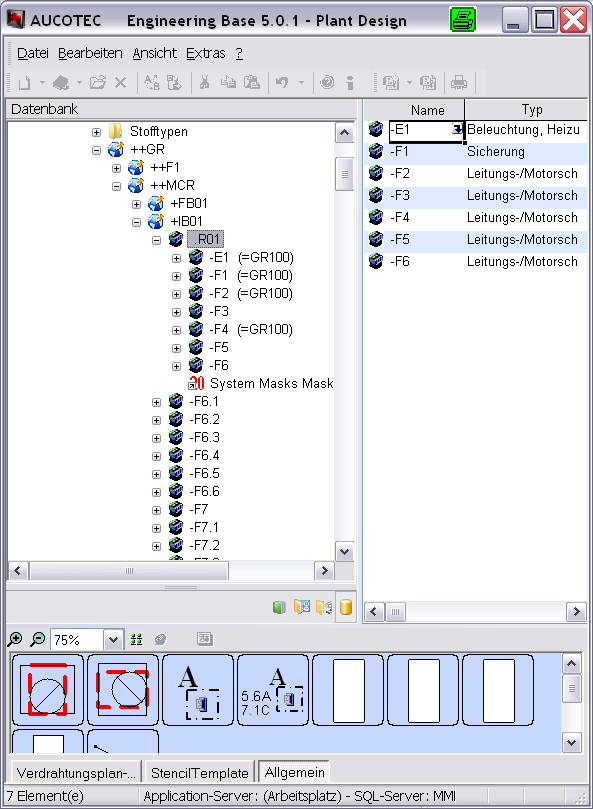The height and width of the screenshot is (809, 593).
Task: Click the yellow database cylinder icon
Action: pos(346,607)
